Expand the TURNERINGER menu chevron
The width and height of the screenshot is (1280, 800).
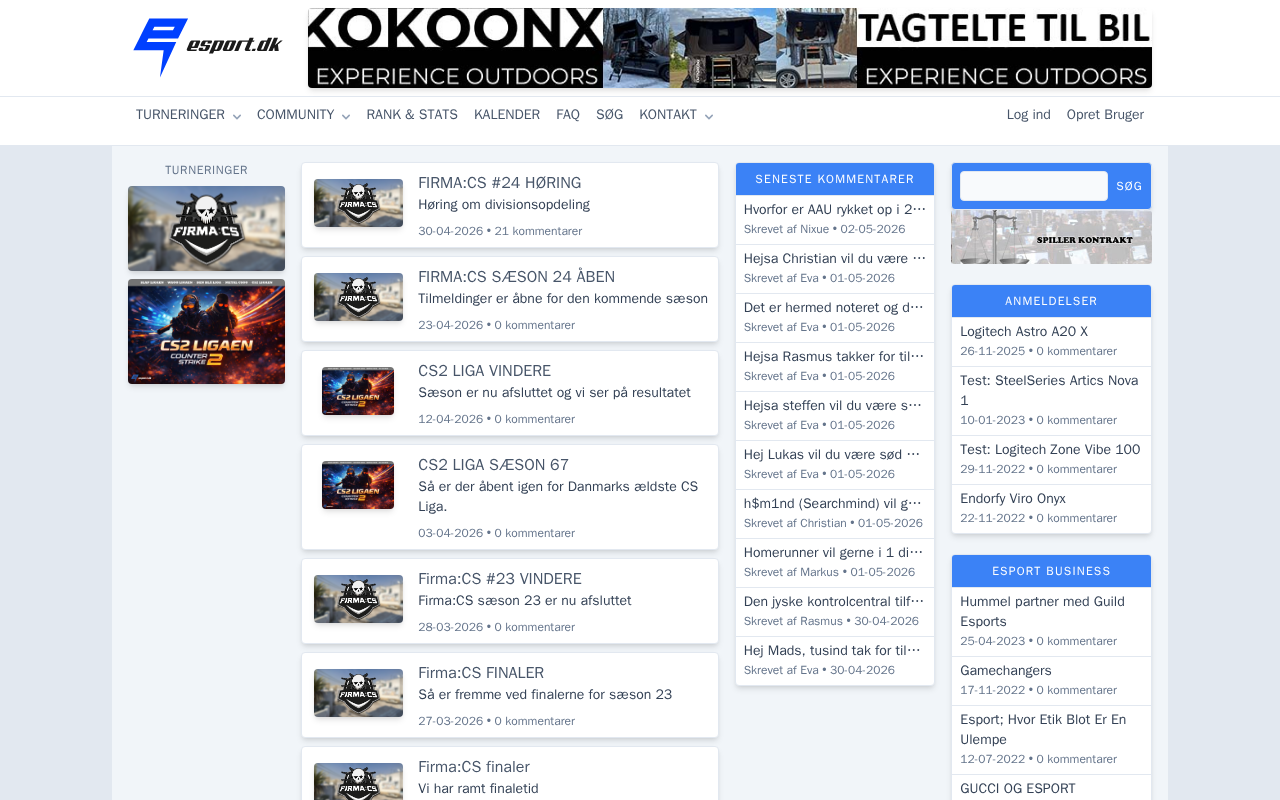(x=237, y=116)
